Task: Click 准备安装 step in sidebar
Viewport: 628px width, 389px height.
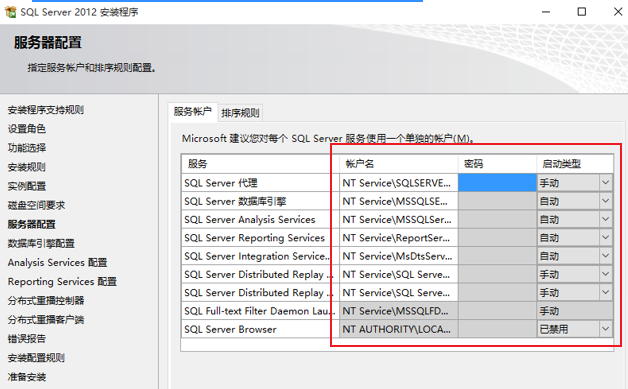Action: tap(27, 377)
